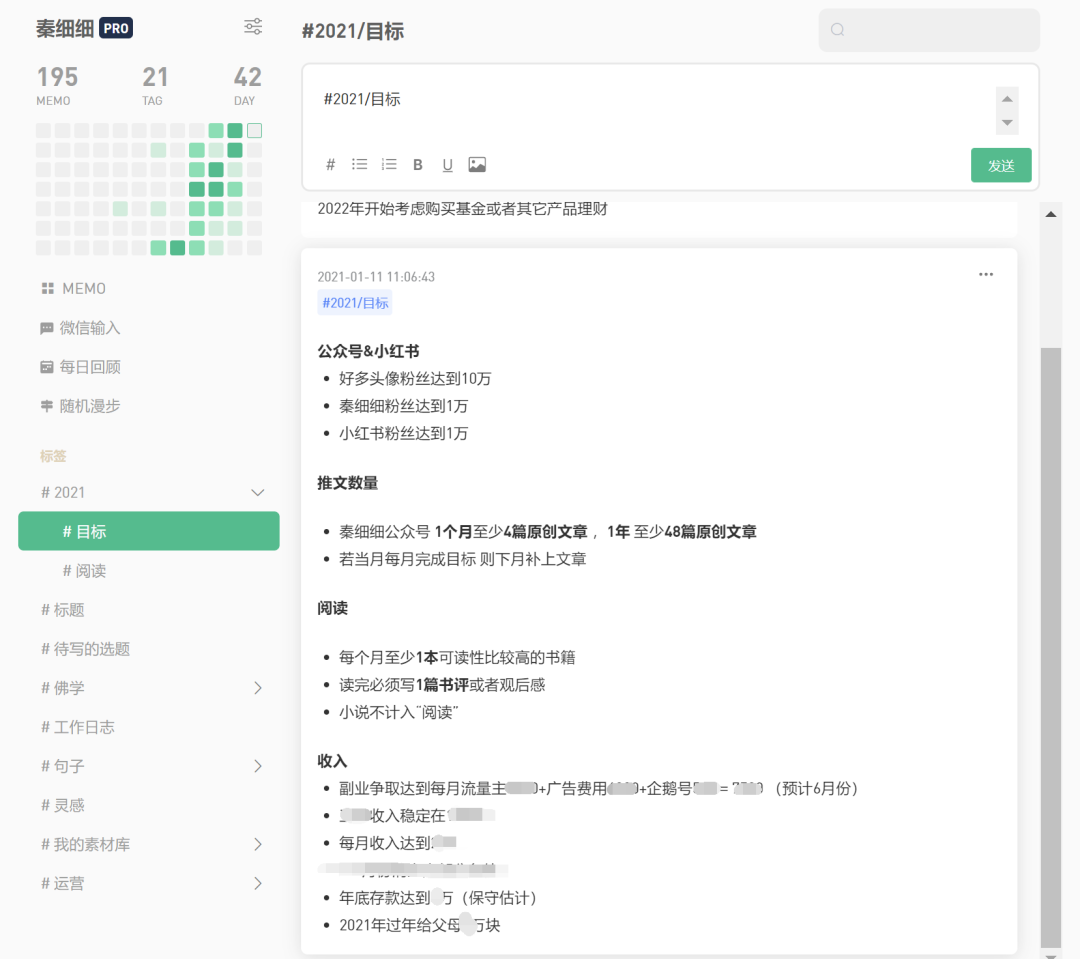
Task: Expand the # 运营 tag
Action: 258,883
